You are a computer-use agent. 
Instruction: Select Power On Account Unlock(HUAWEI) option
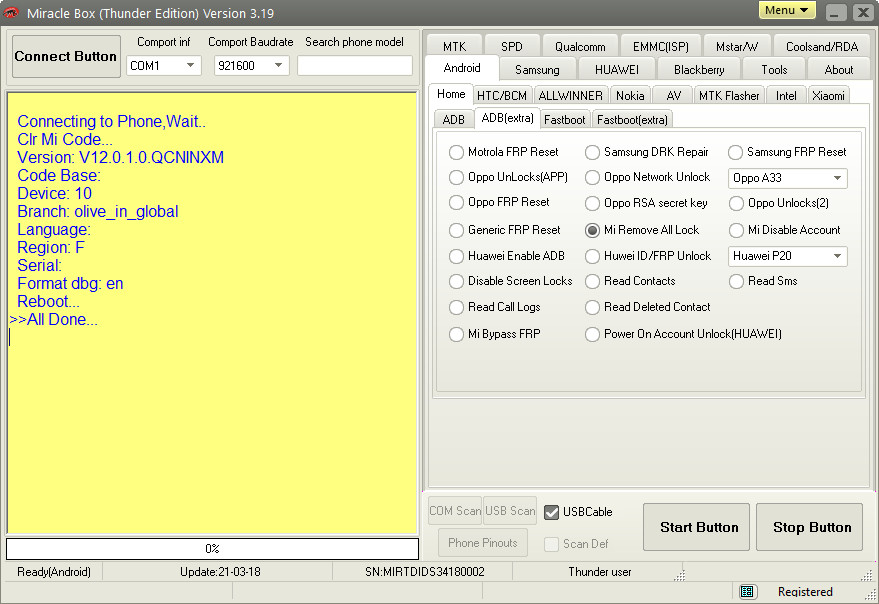683,334
